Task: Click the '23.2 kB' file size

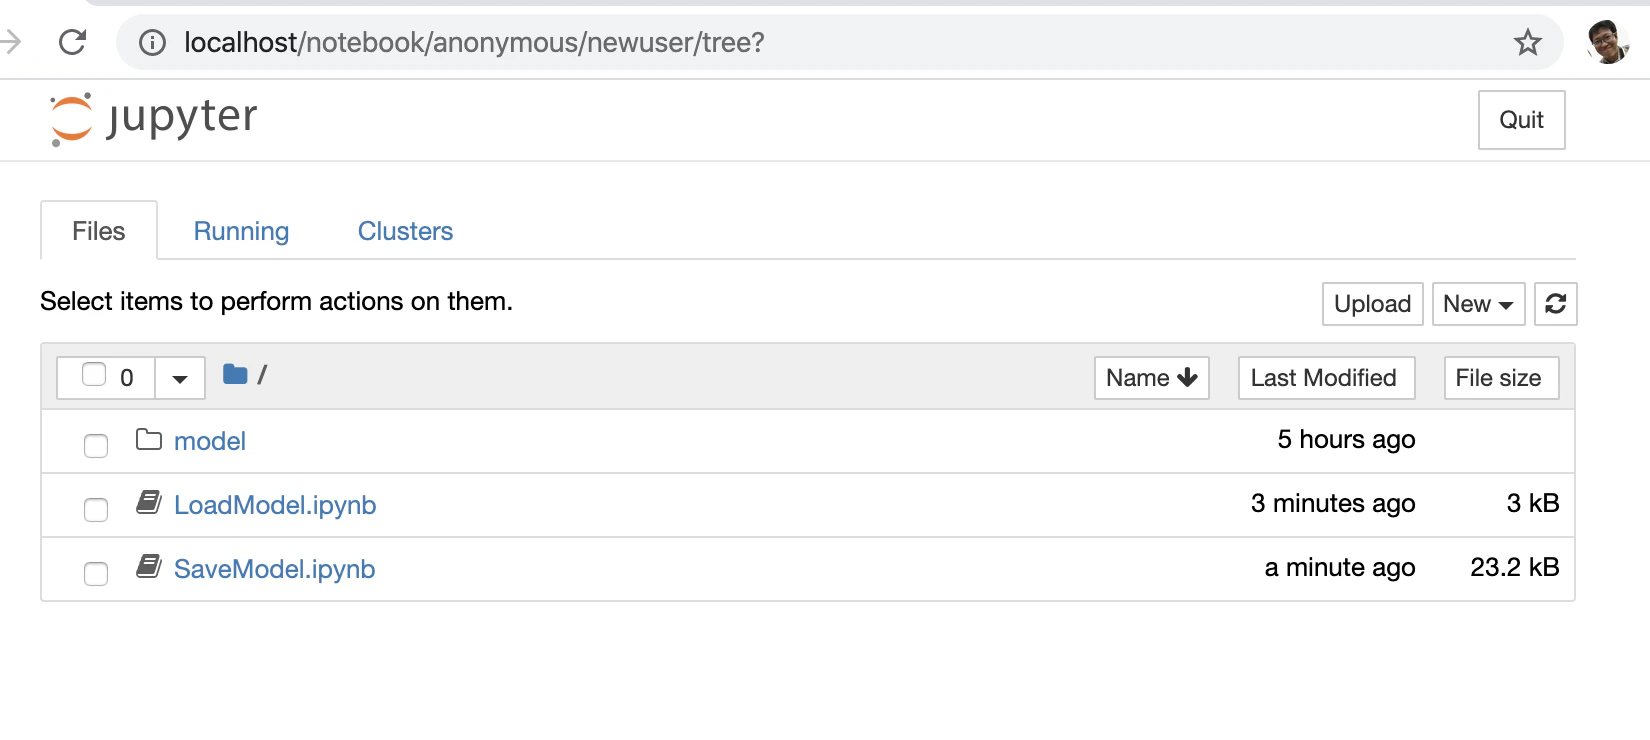Action: (x=1515, y=567)
